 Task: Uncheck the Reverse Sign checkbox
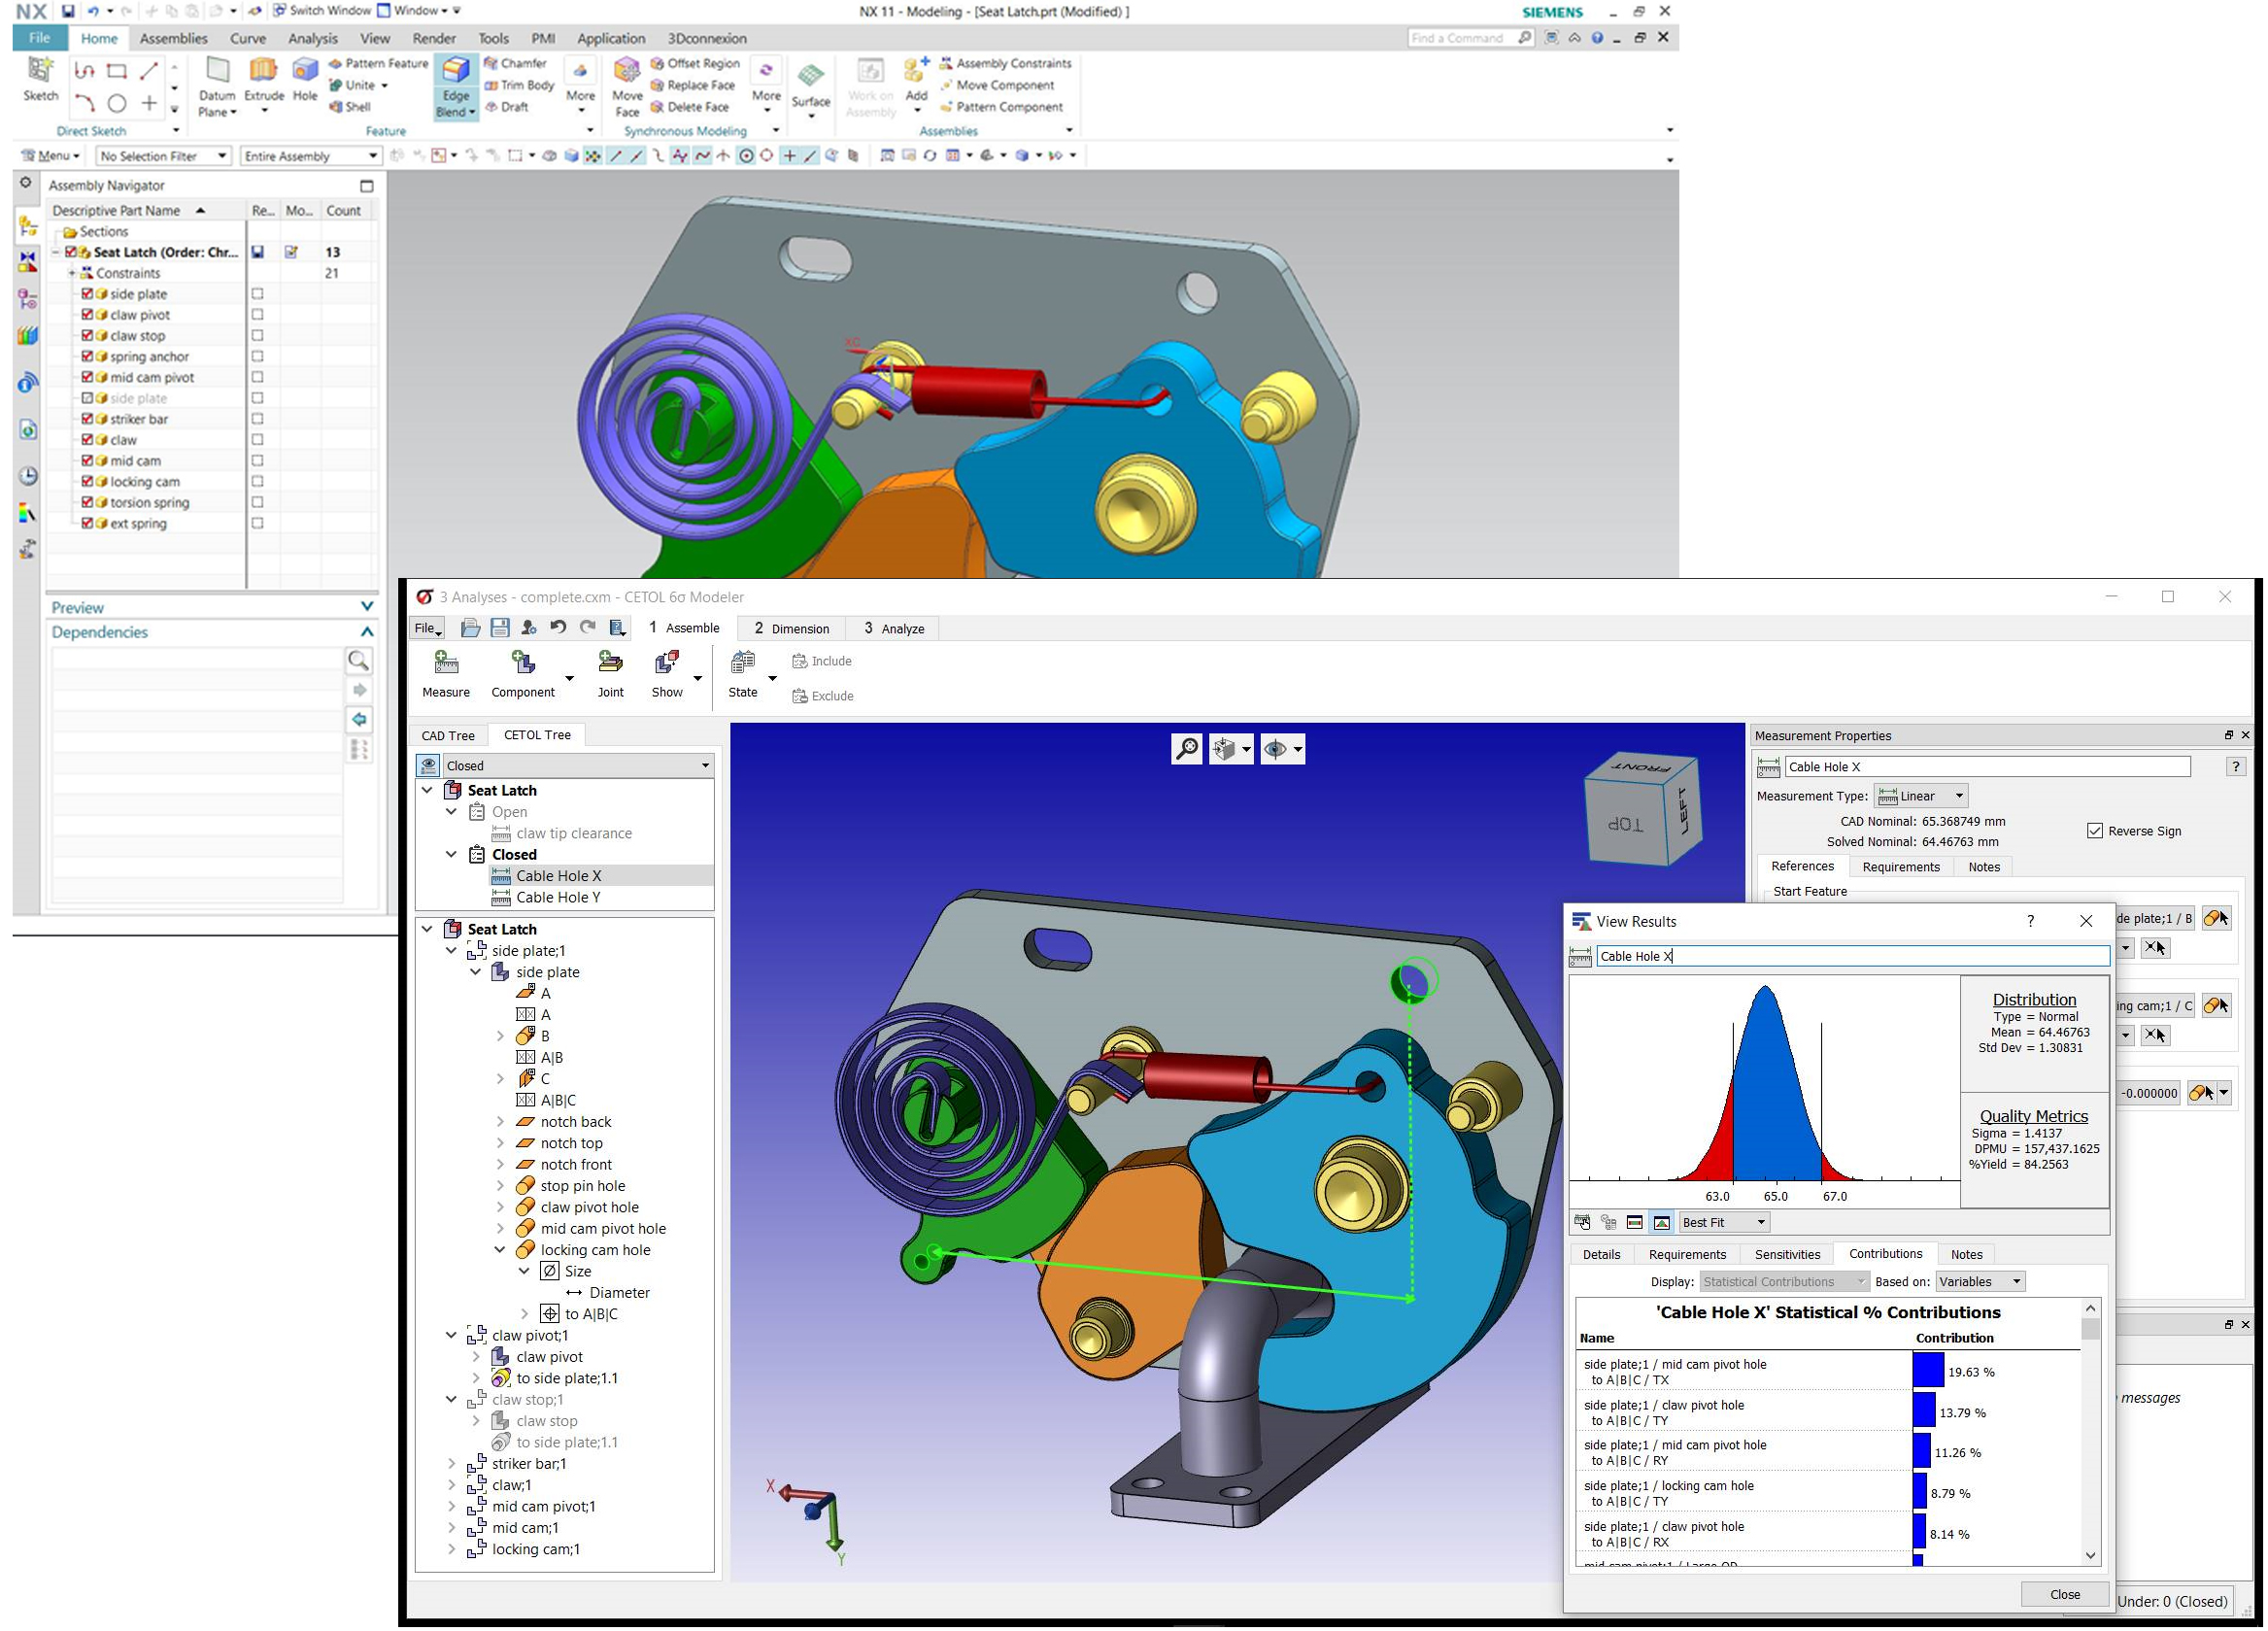pos(2094,831)
